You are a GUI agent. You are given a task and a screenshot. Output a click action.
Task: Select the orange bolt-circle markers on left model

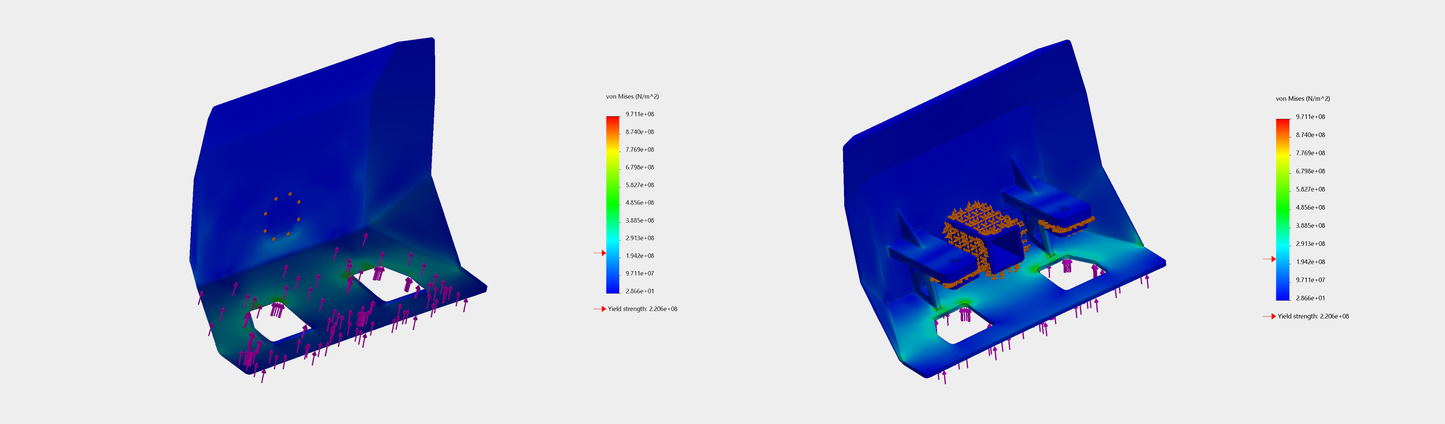click(x=282, y=214)
